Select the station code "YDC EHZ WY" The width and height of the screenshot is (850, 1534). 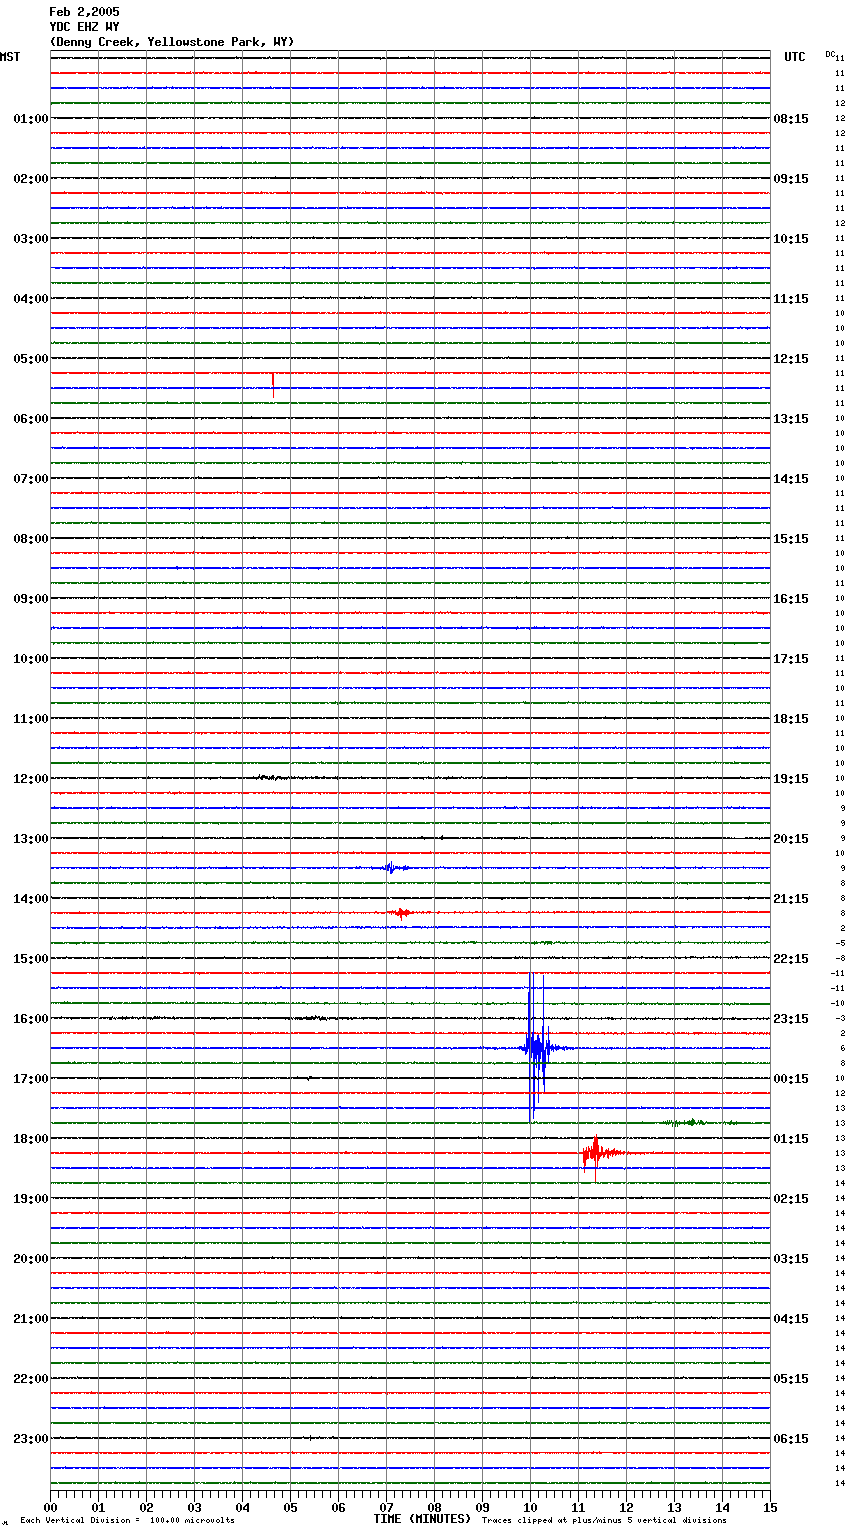point(84,27)
